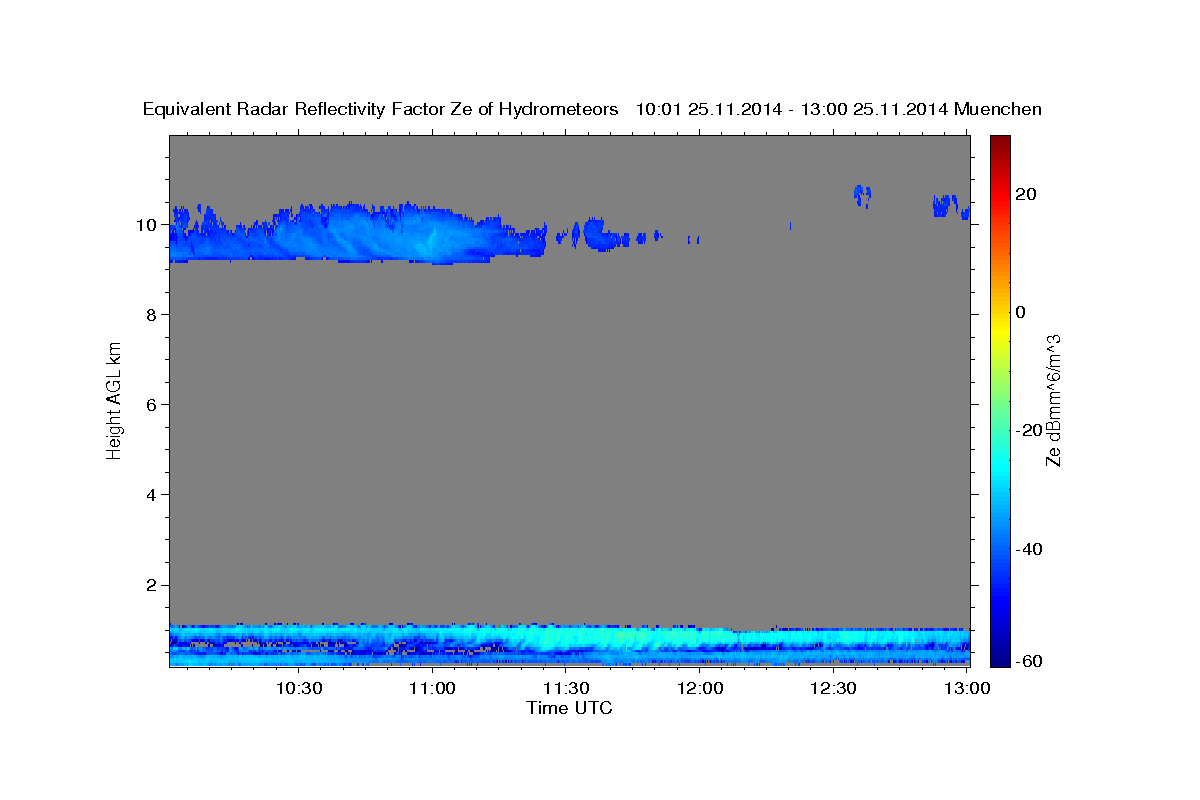1200x800 pixels.
Task: Click the colorbar value '20'
Action: click(1025, 194)
